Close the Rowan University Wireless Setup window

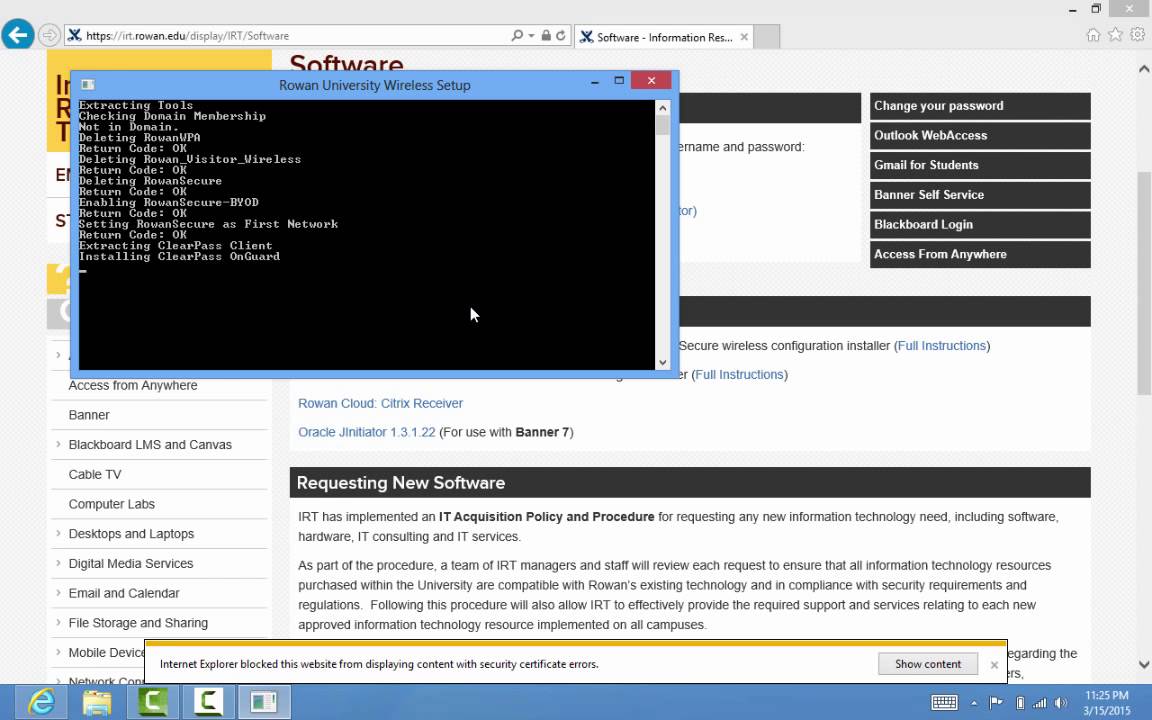(651, 80)
